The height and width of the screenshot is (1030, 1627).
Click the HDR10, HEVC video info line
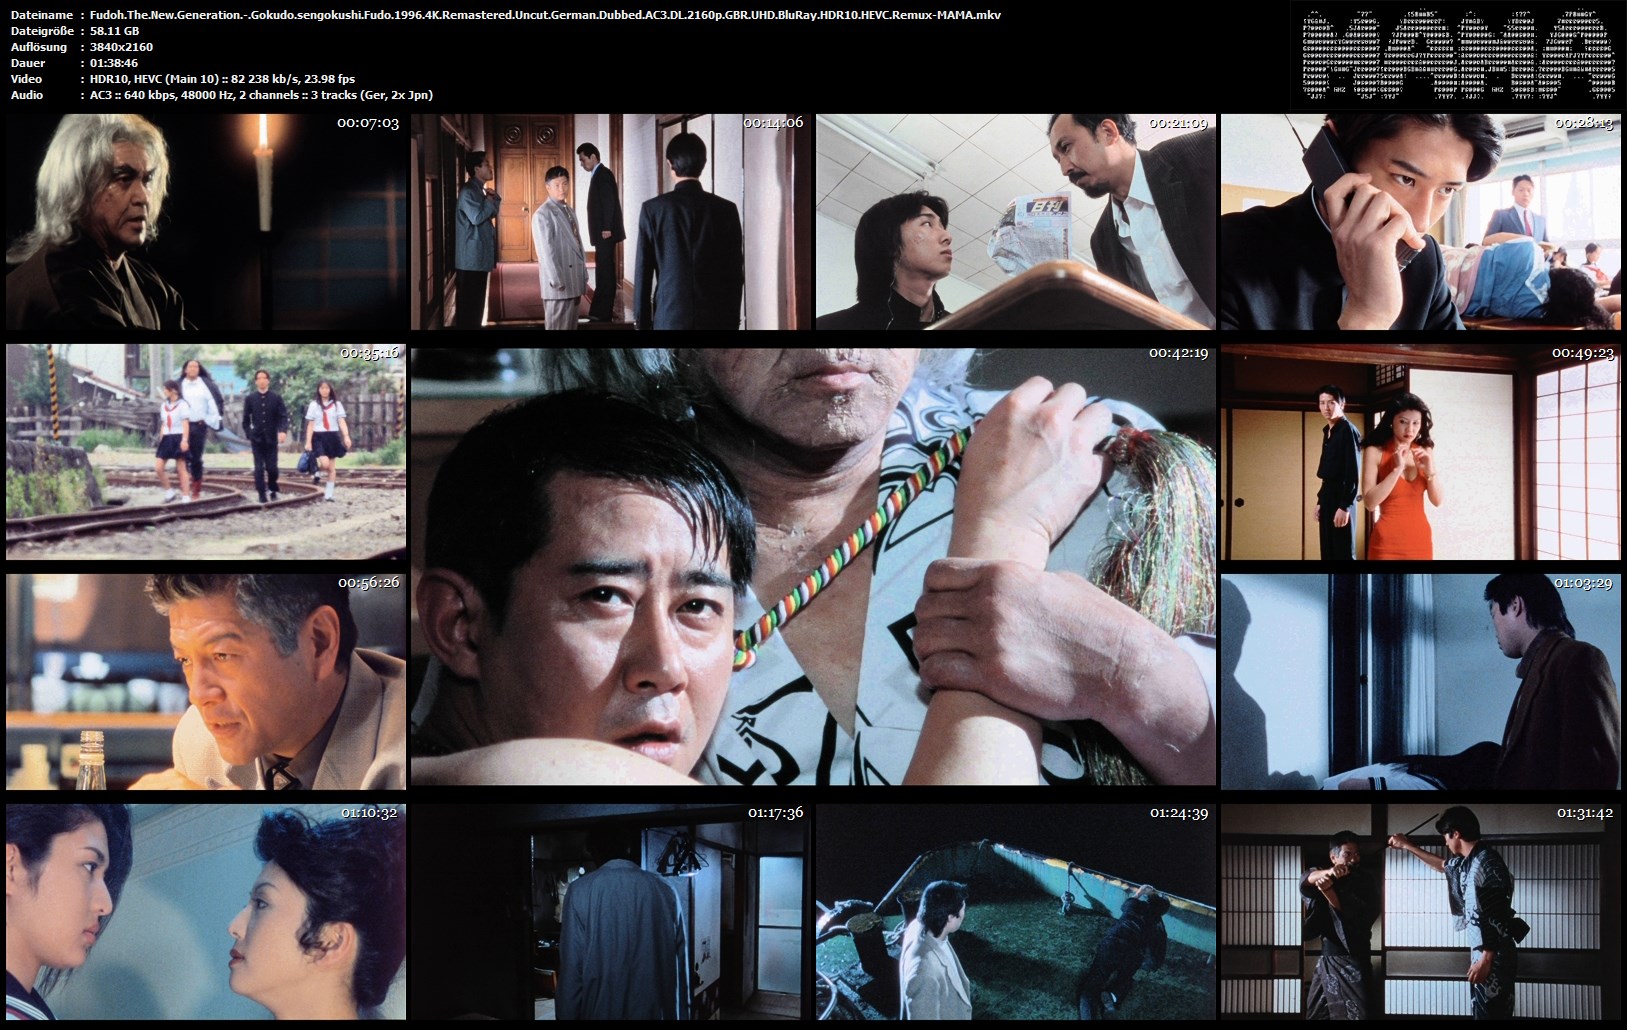point(222,79)
